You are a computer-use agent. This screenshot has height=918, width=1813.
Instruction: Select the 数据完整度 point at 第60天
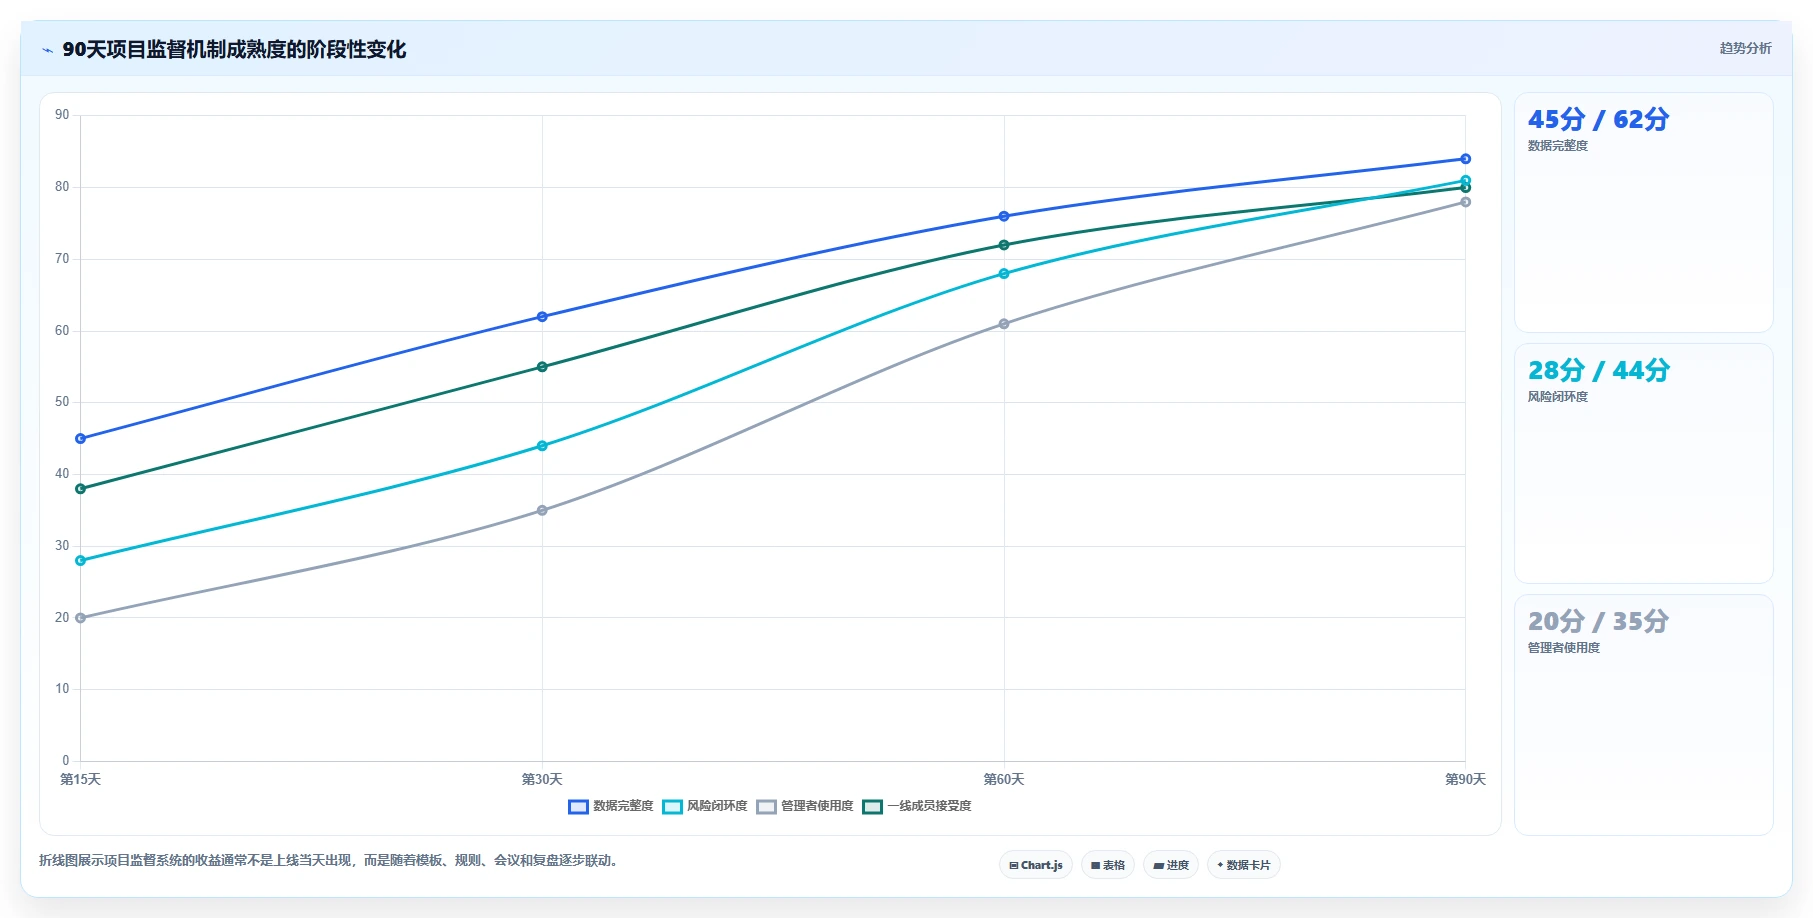(1004, 216)
